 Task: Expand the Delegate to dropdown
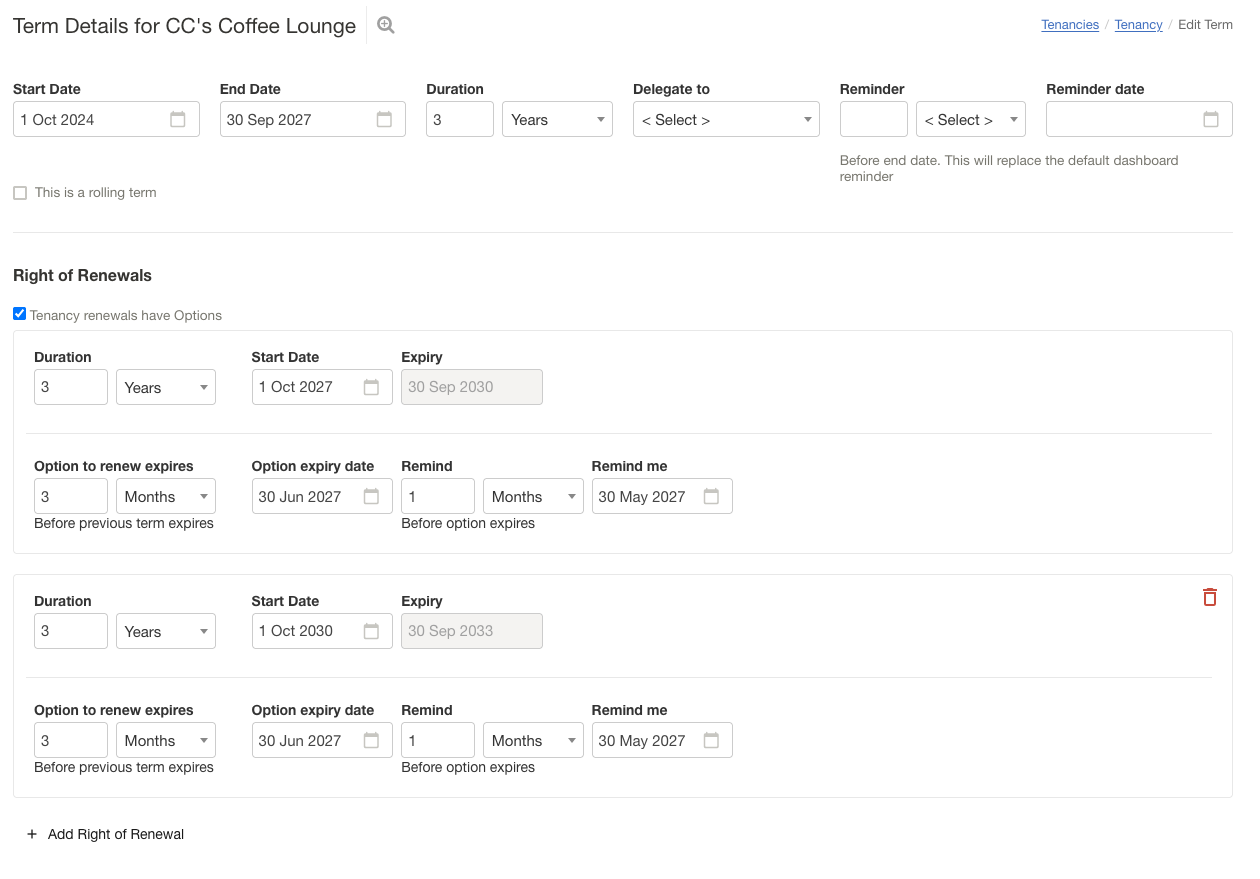pos(726,120)
